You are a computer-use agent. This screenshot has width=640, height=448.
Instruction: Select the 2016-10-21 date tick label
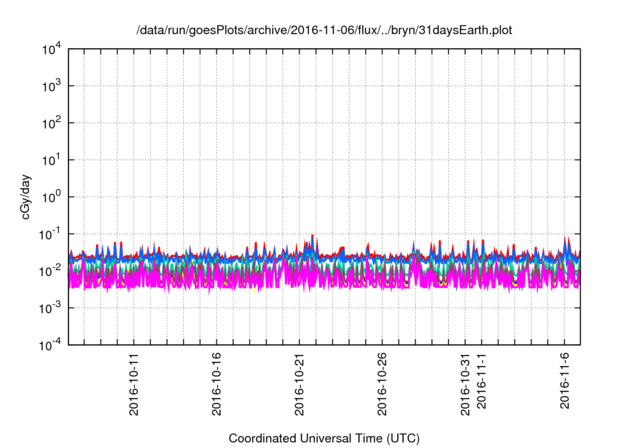tap(300, 381)
